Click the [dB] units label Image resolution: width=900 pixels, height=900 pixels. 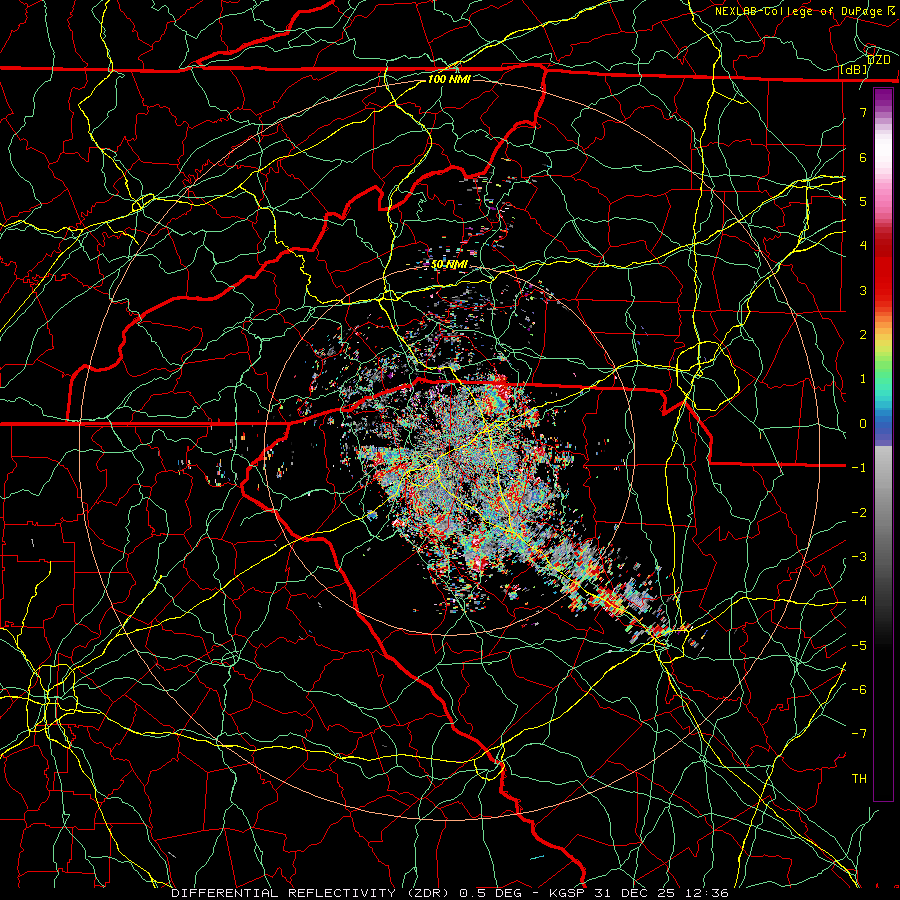[854, 70]
